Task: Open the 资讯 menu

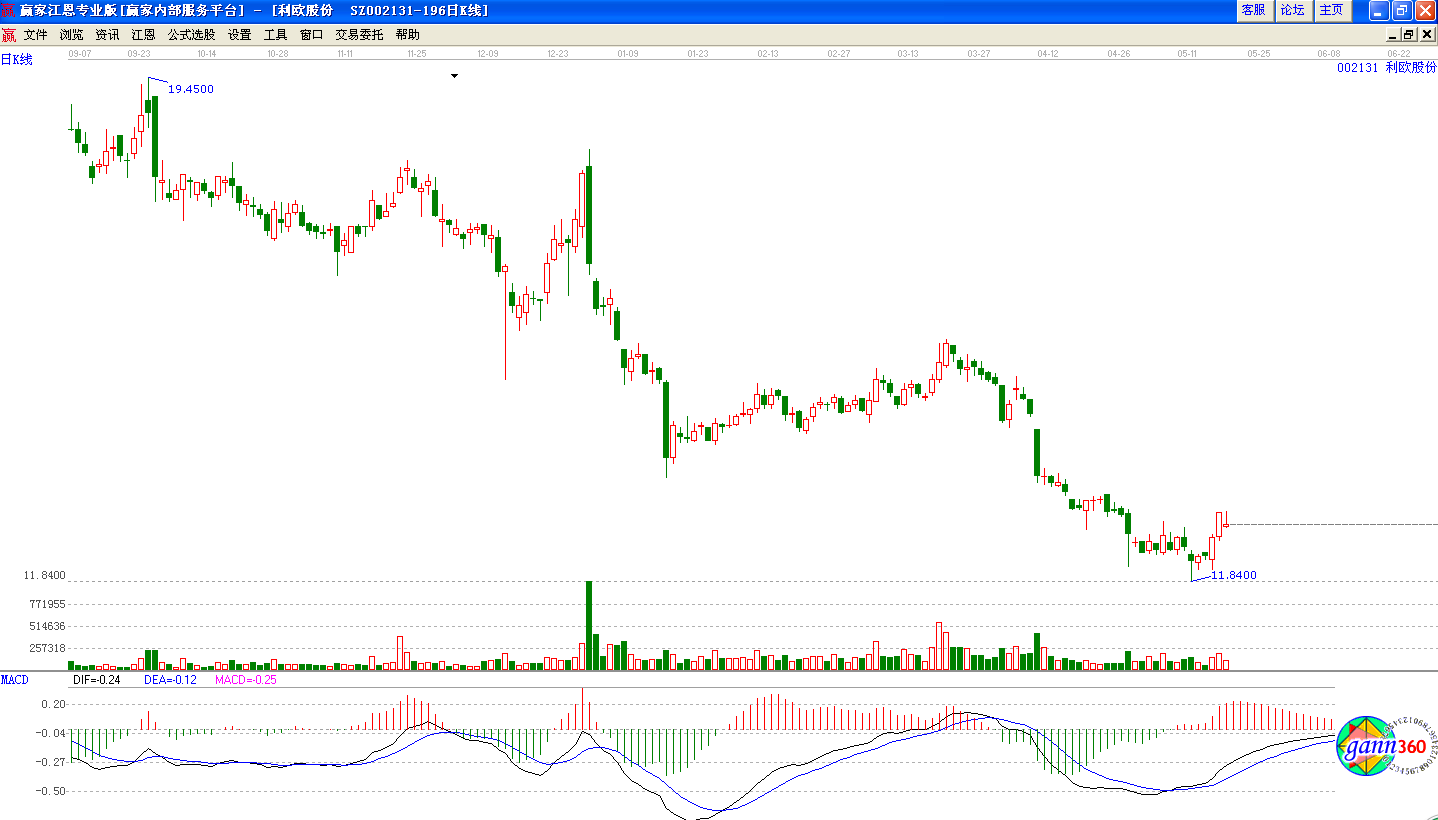Action: coord(108,35)
